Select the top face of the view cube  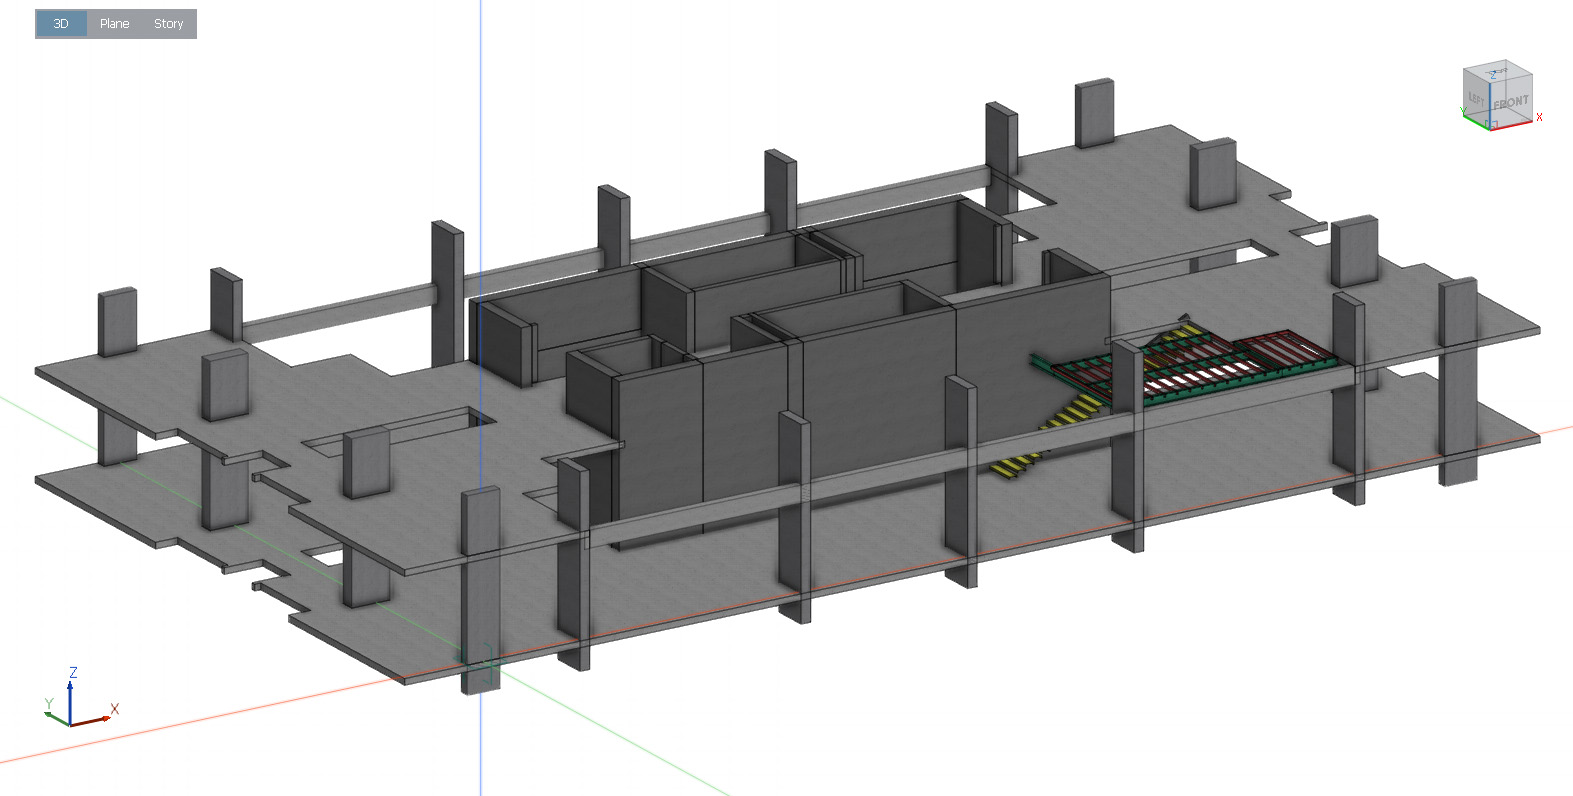point(1497,73)
